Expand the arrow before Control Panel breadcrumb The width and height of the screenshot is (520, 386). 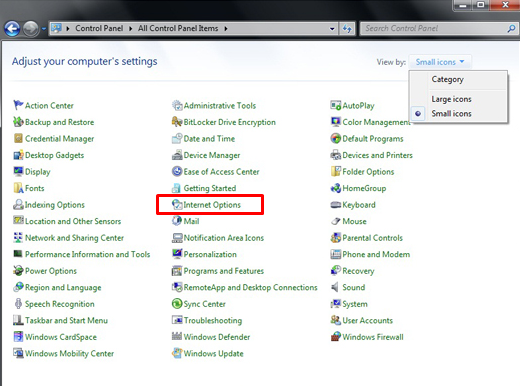point(68,29)
